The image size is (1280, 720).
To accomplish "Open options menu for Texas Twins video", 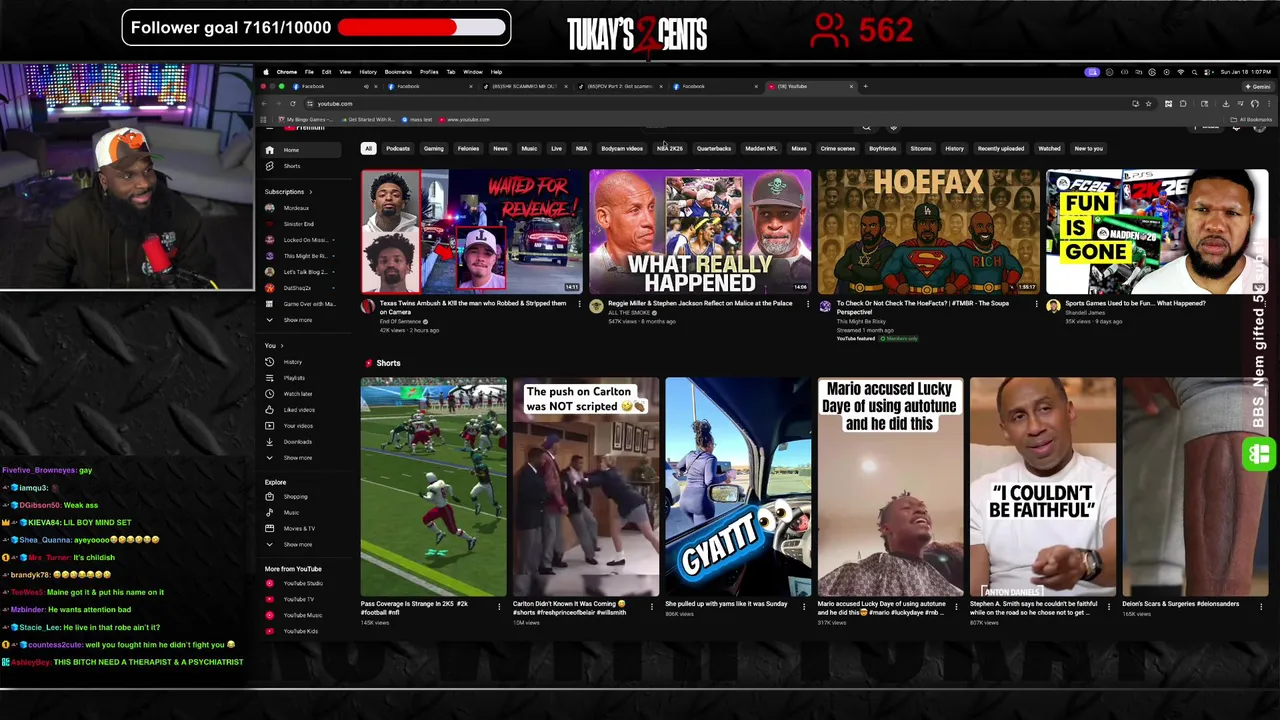I will pyautogui.click(x=579, y=304).
